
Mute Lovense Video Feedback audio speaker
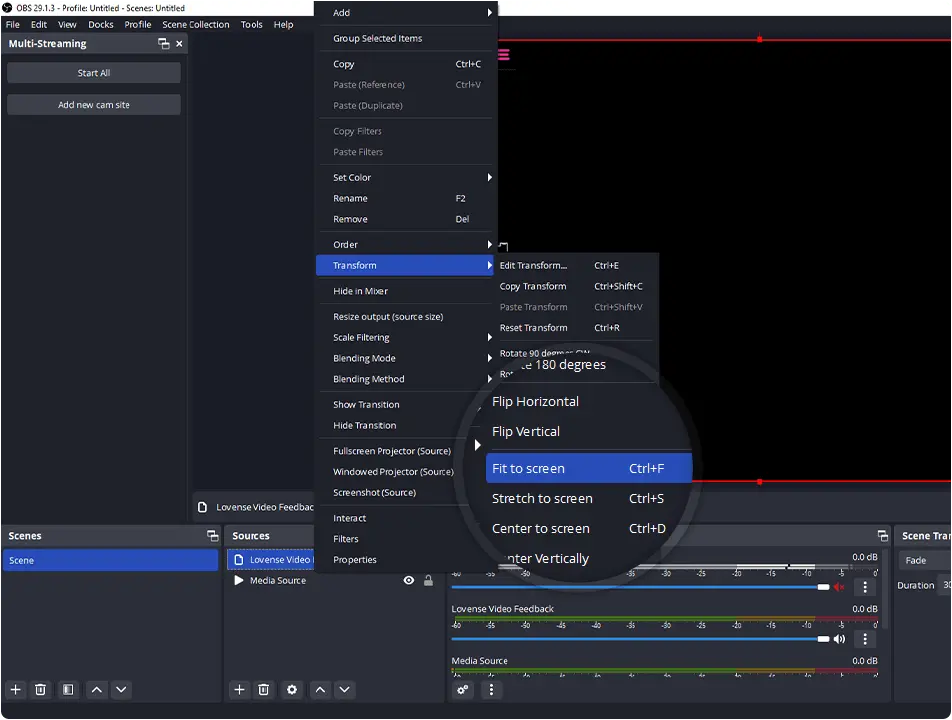click(839, 639)
